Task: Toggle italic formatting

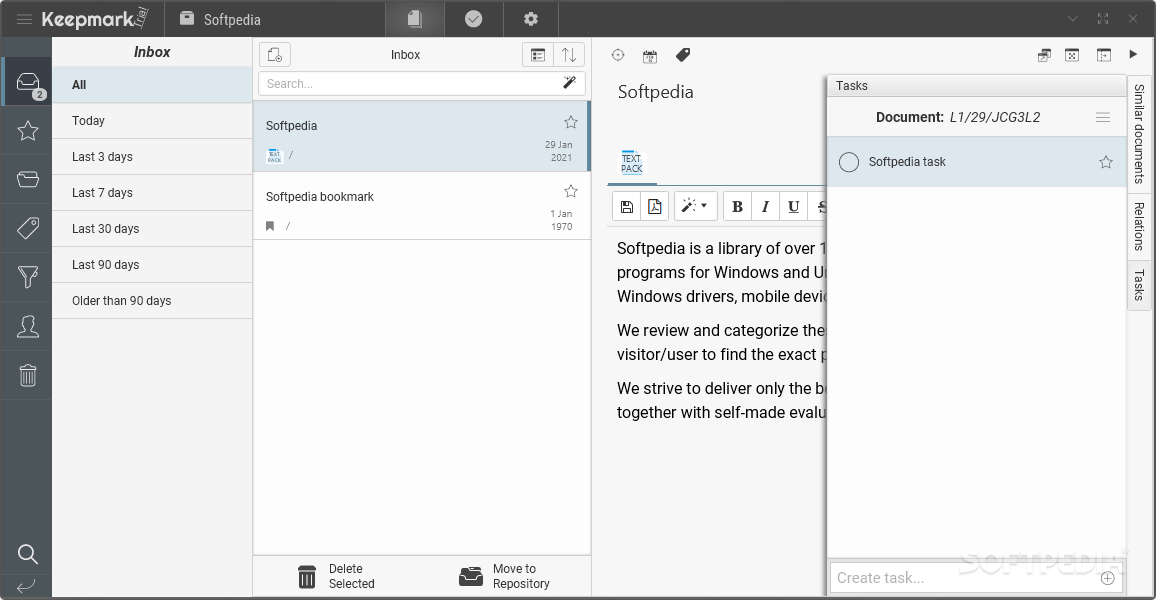Action: pos(765,206)
